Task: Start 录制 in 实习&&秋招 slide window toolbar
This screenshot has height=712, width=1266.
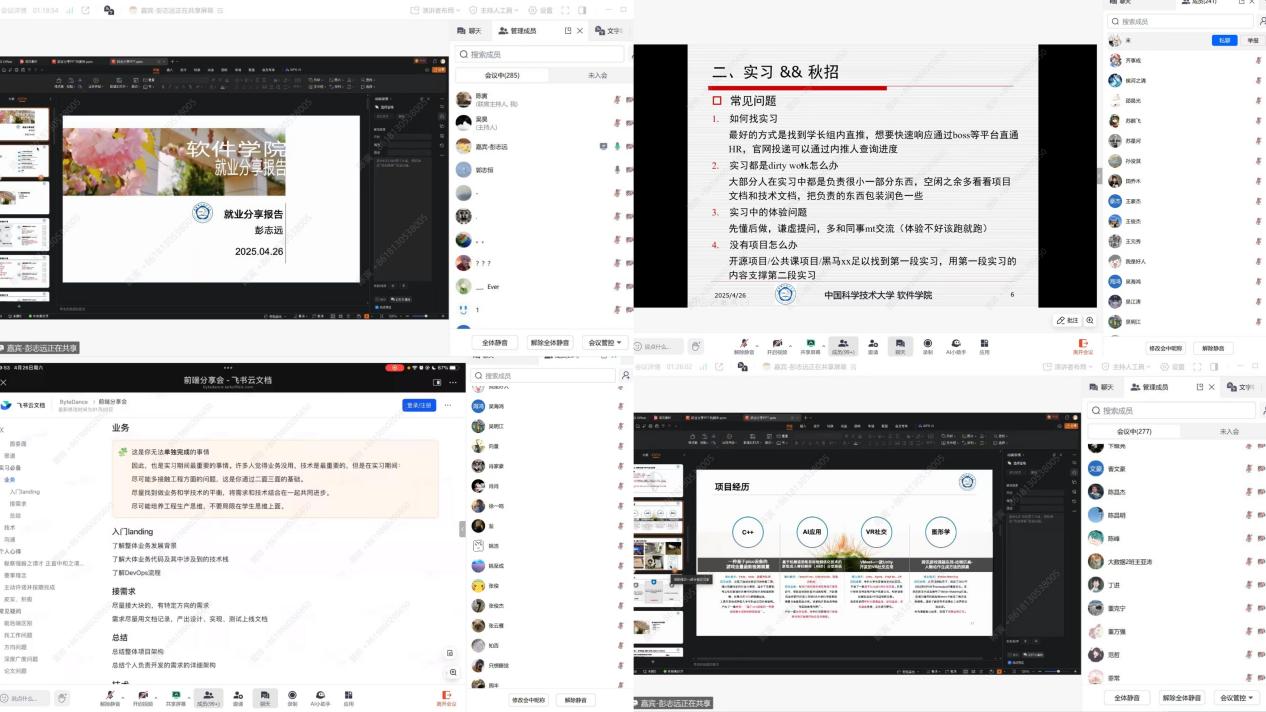Action: (x=928, y=346)
